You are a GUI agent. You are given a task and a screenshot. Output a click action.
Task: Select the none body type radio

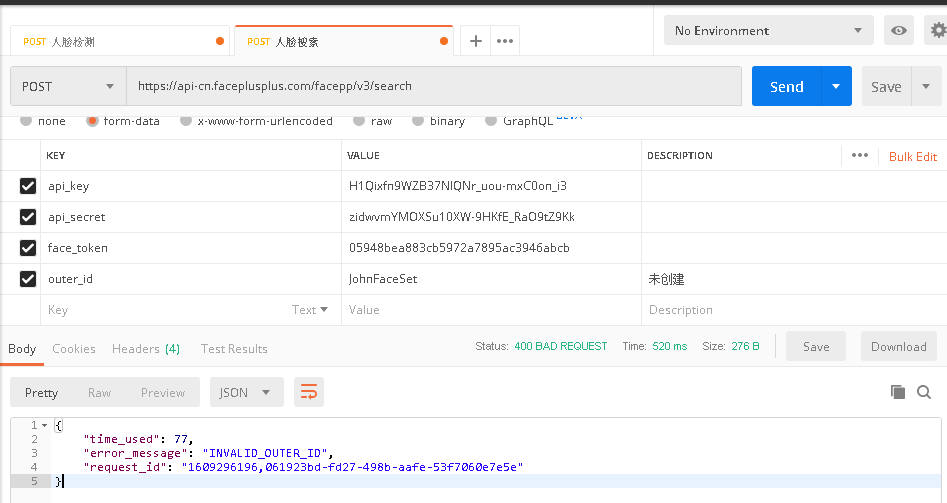pyautogui.click(x=25, y=121)
